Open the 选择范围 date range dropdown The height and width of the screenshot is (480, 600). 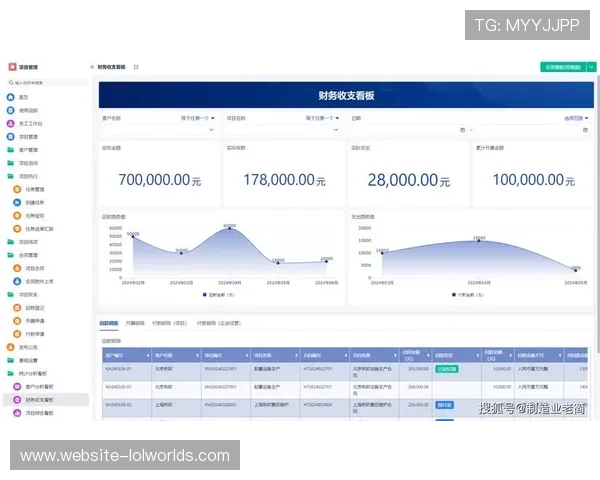575,118
